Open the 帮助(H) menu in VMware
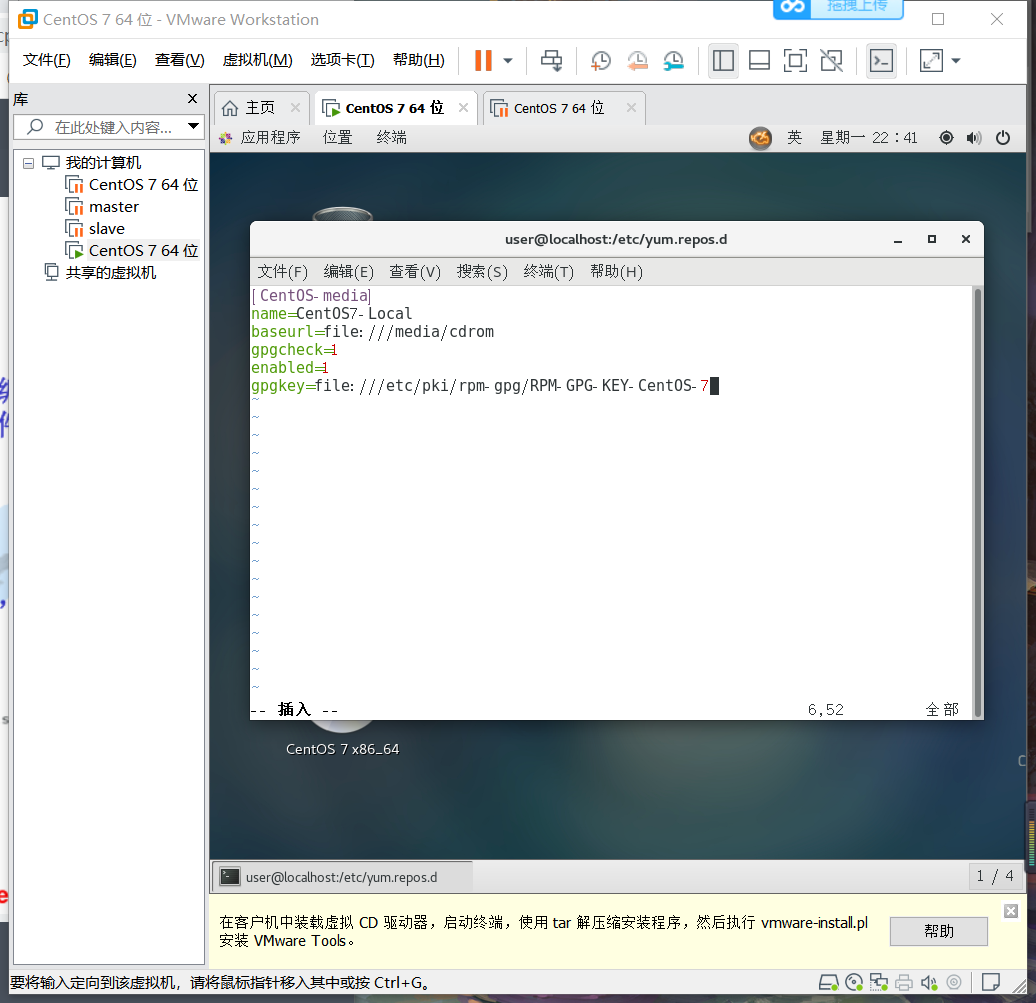 [x=418, y=60]
